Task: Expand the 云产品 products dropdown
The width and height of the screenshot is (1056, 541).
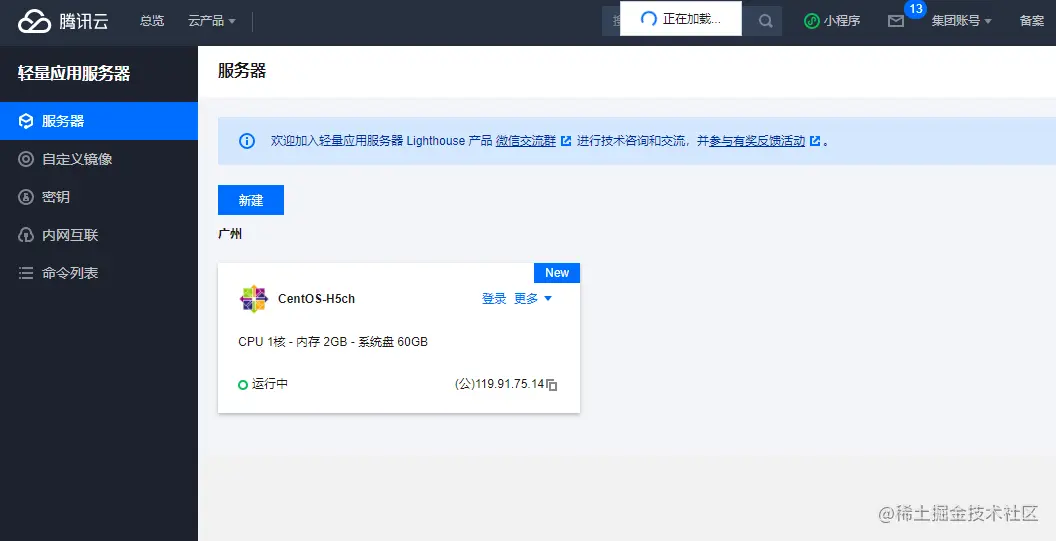Action: (211, 21)
